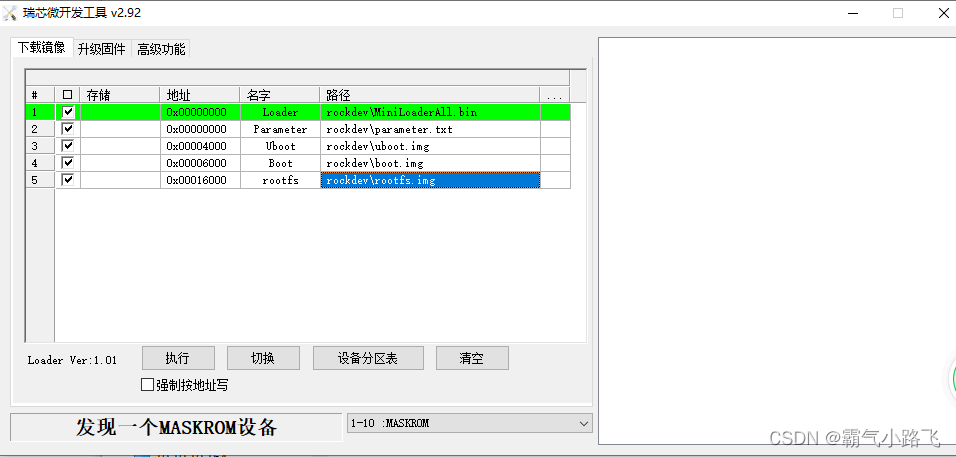Click the row number 5 cell
Image resolution: width=956 pixels, height=457 pixels.
pos(40,180)
